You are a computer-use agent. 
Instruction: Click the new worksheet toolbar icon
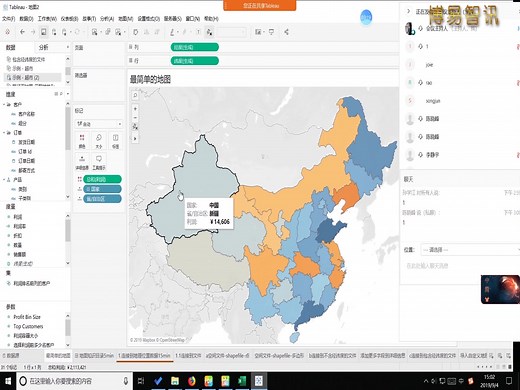coord(95,32)
